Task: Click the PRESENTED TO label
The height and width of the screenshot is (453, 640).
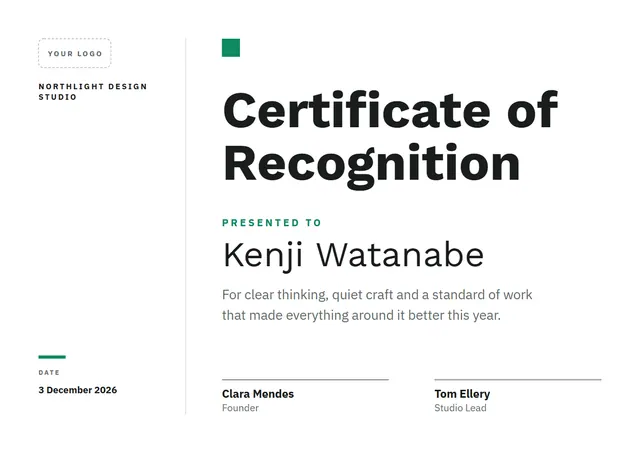Action: [x=272, y=223]
